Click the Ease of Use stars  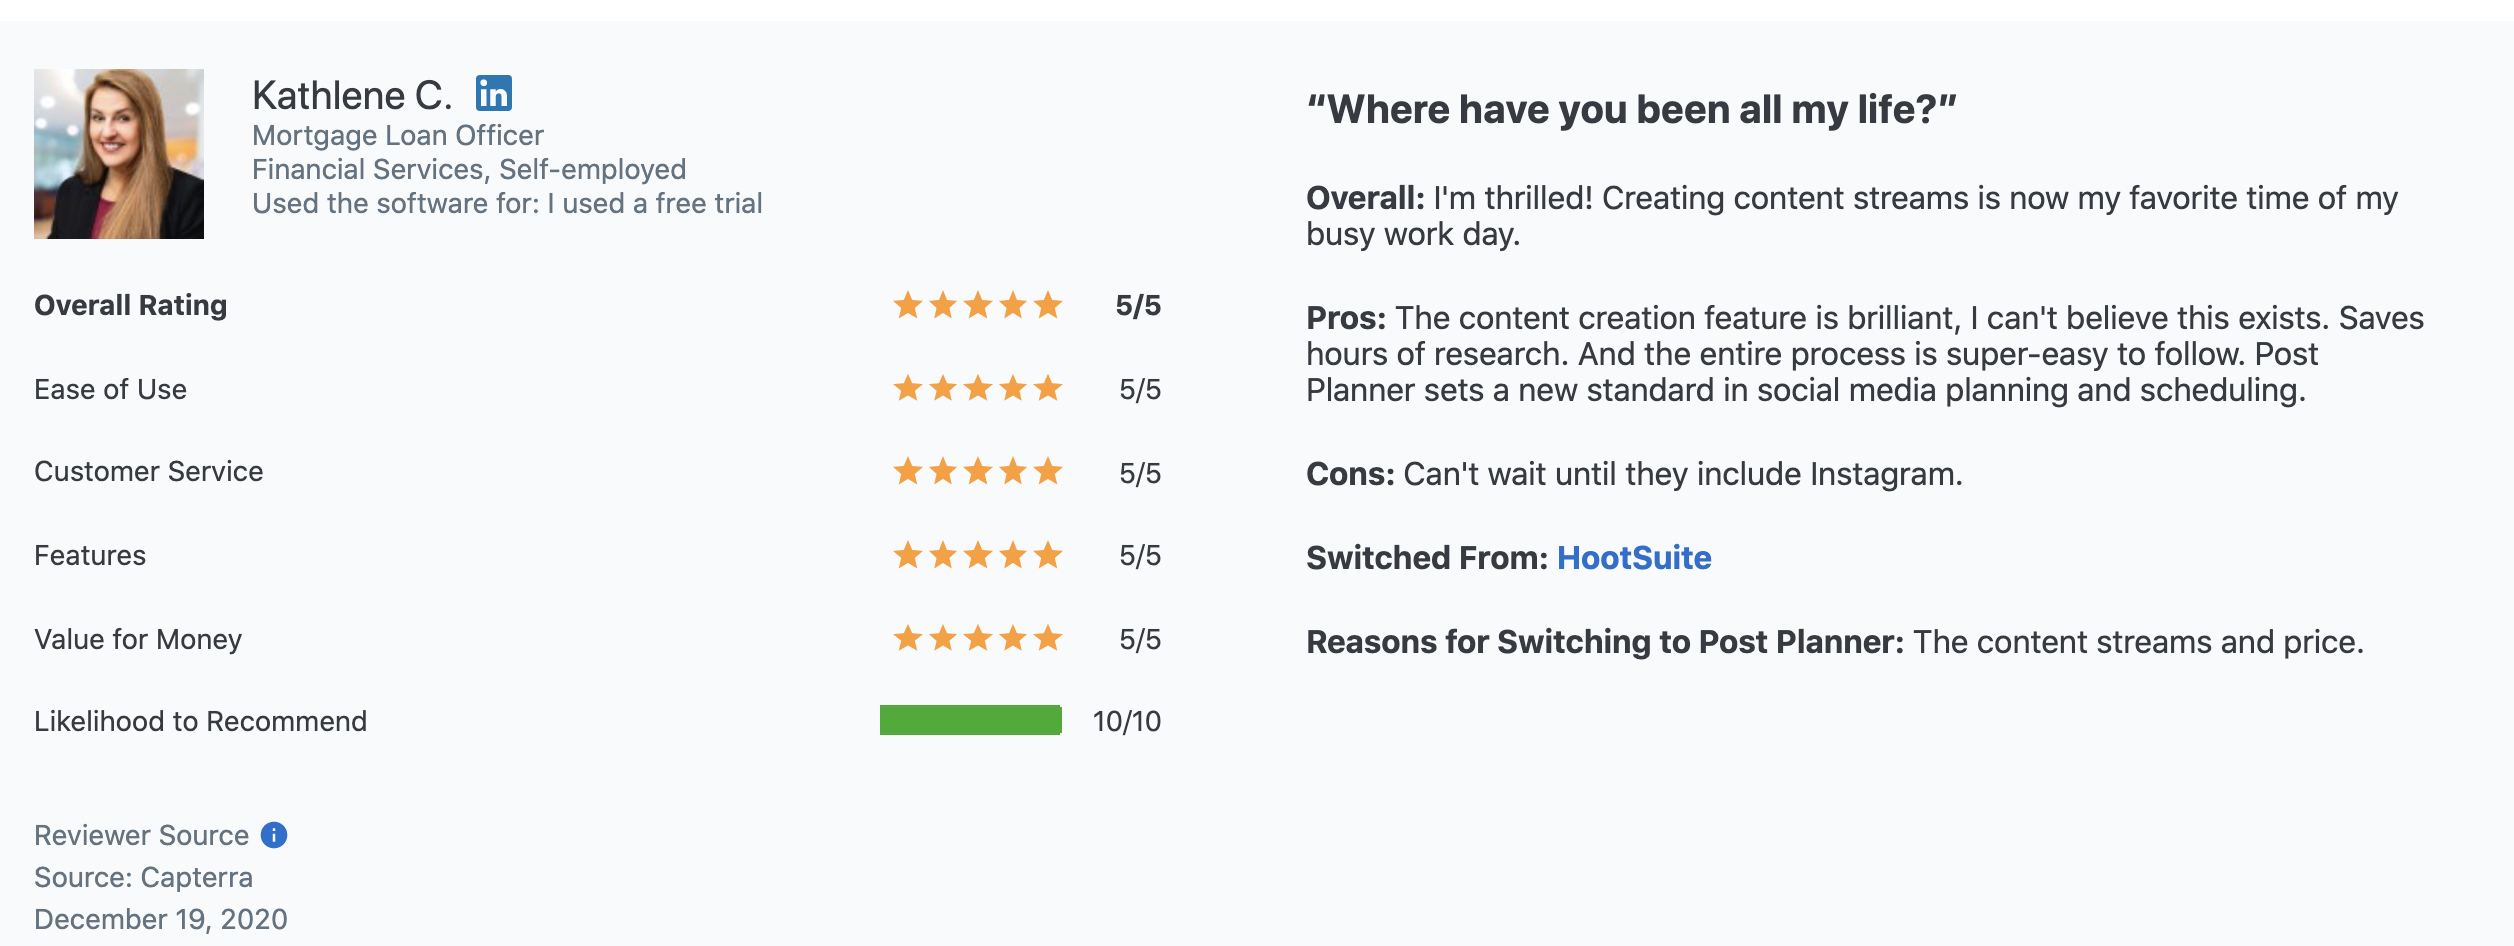pyautogui.click(x=978, y=388)
